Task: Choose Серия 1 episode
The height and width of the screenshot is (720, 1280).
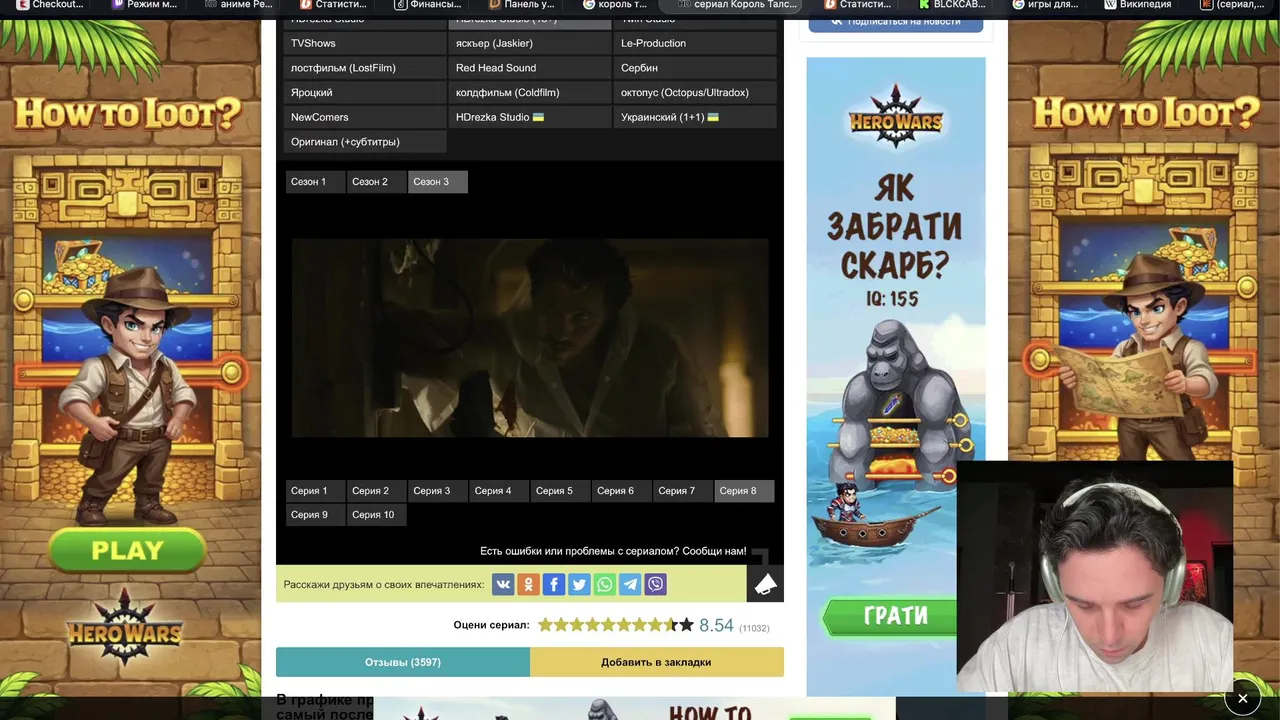Action: (x=315, y=491)
